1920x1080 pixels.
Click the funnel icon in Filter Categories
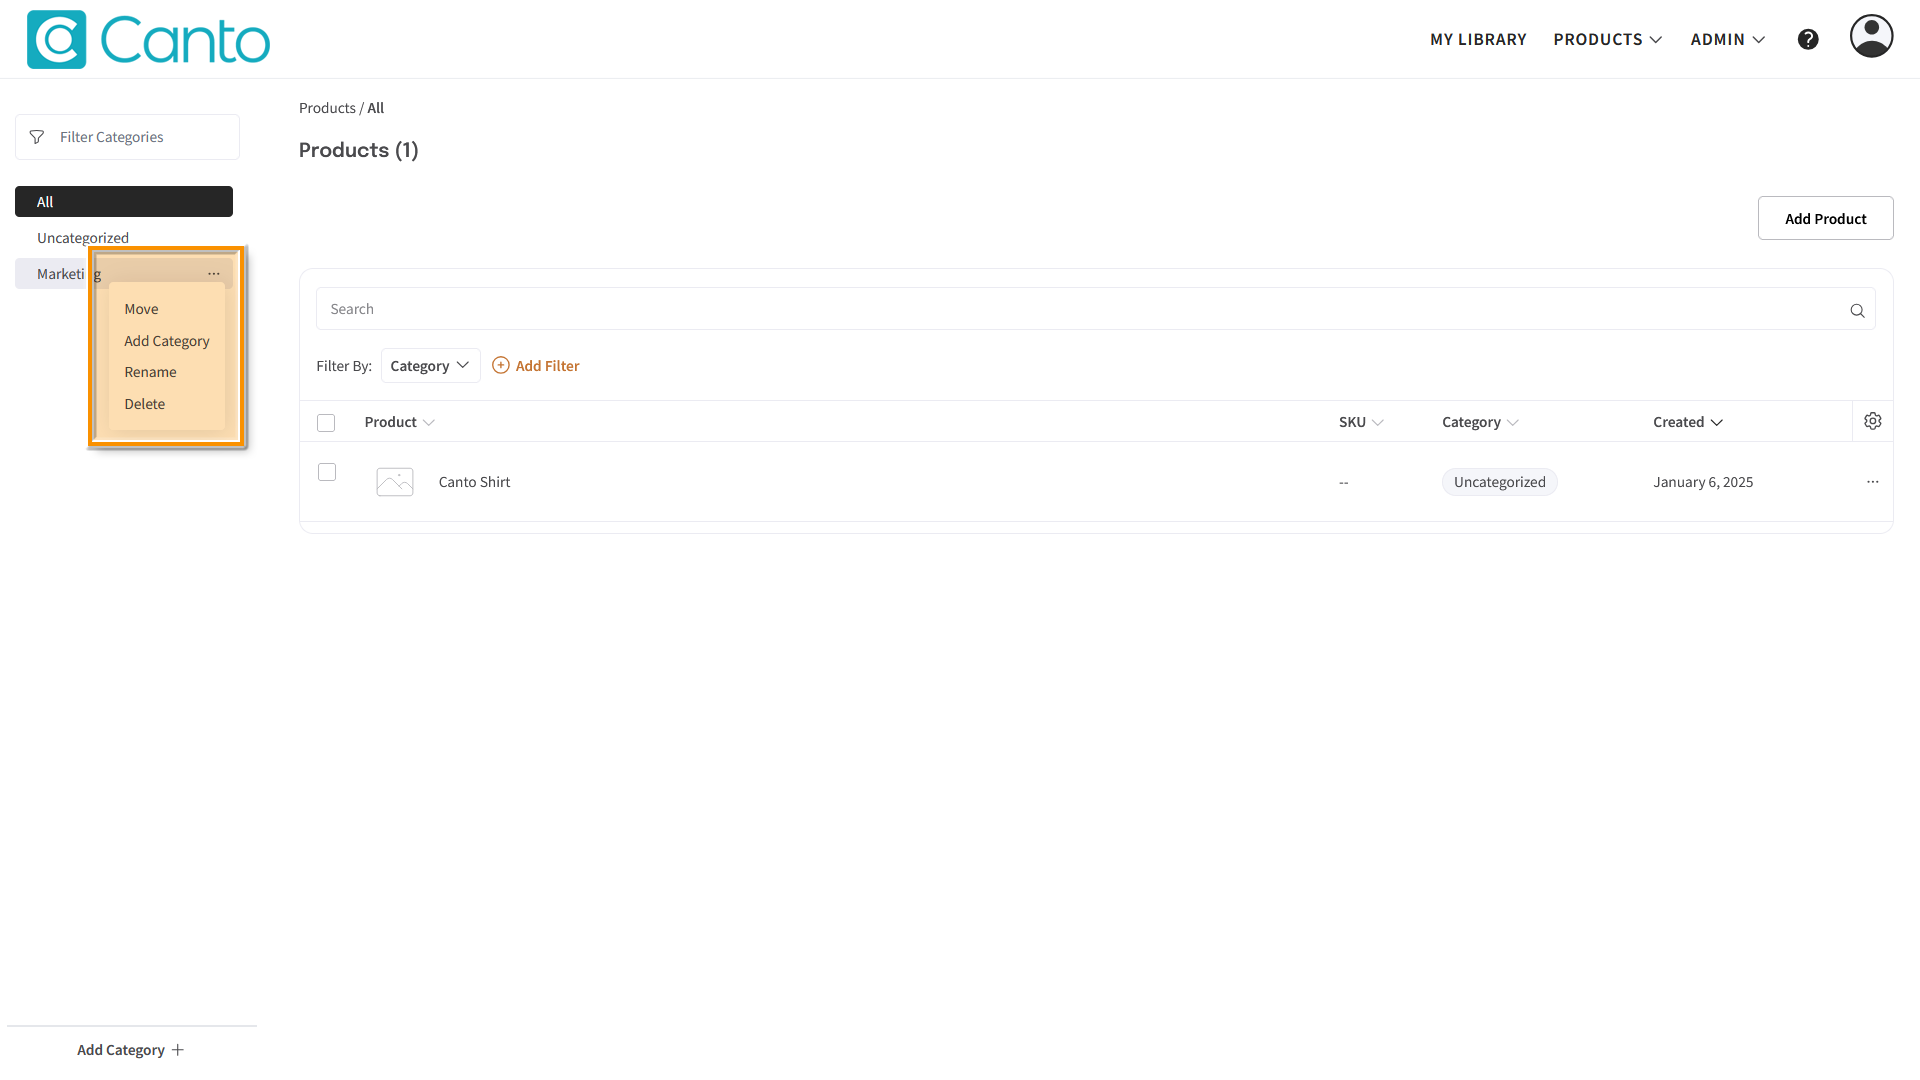(x=37, y=137)
